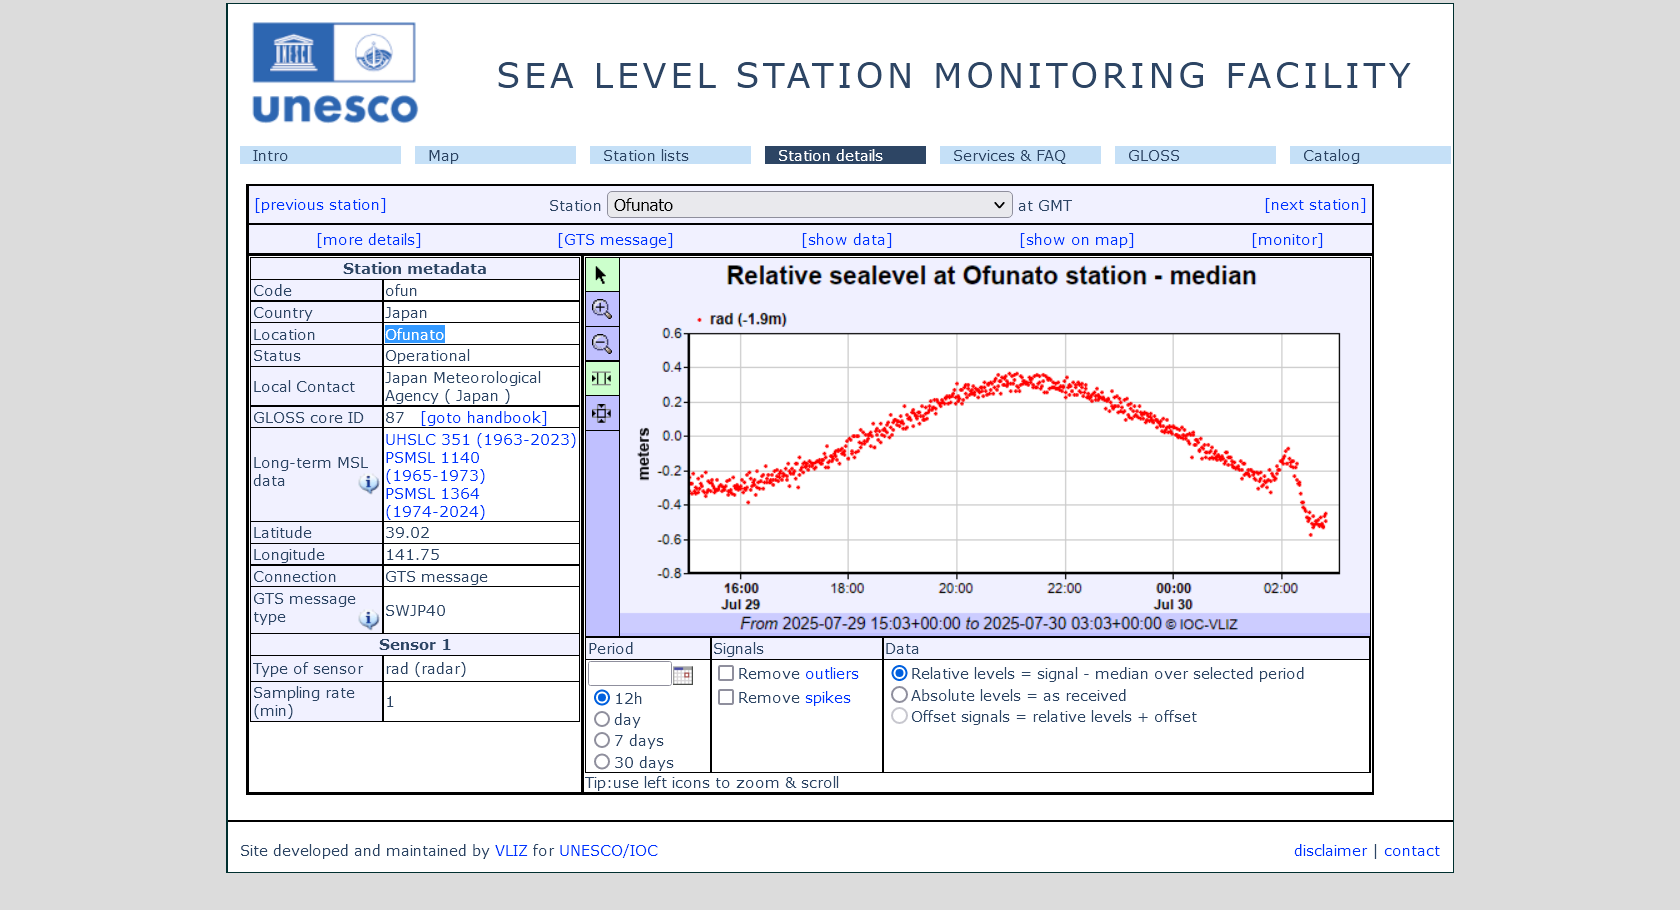This screenshot has width=1680, height=910.
Task: Select Offset signals data option
Action: coord(899,716)
